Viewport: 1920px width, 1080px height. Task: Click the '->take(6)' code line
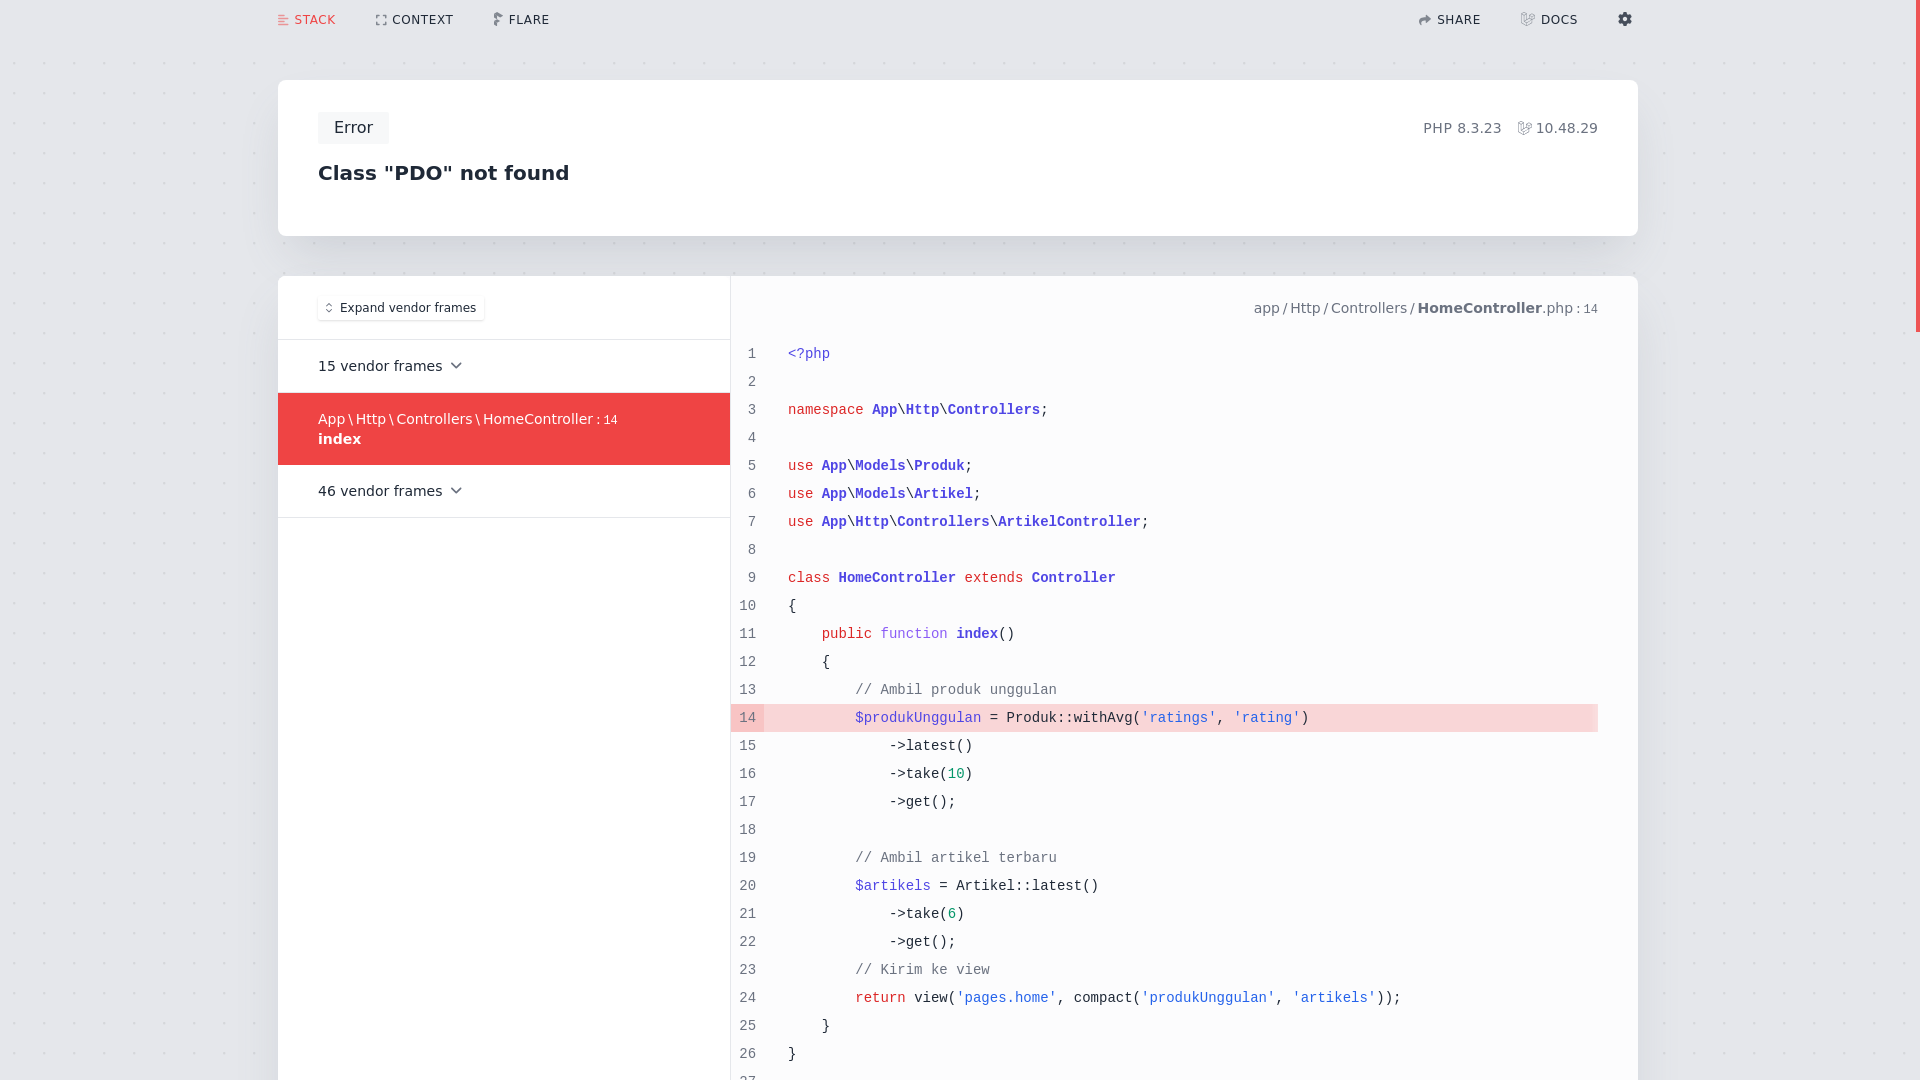tap(927, 914)
